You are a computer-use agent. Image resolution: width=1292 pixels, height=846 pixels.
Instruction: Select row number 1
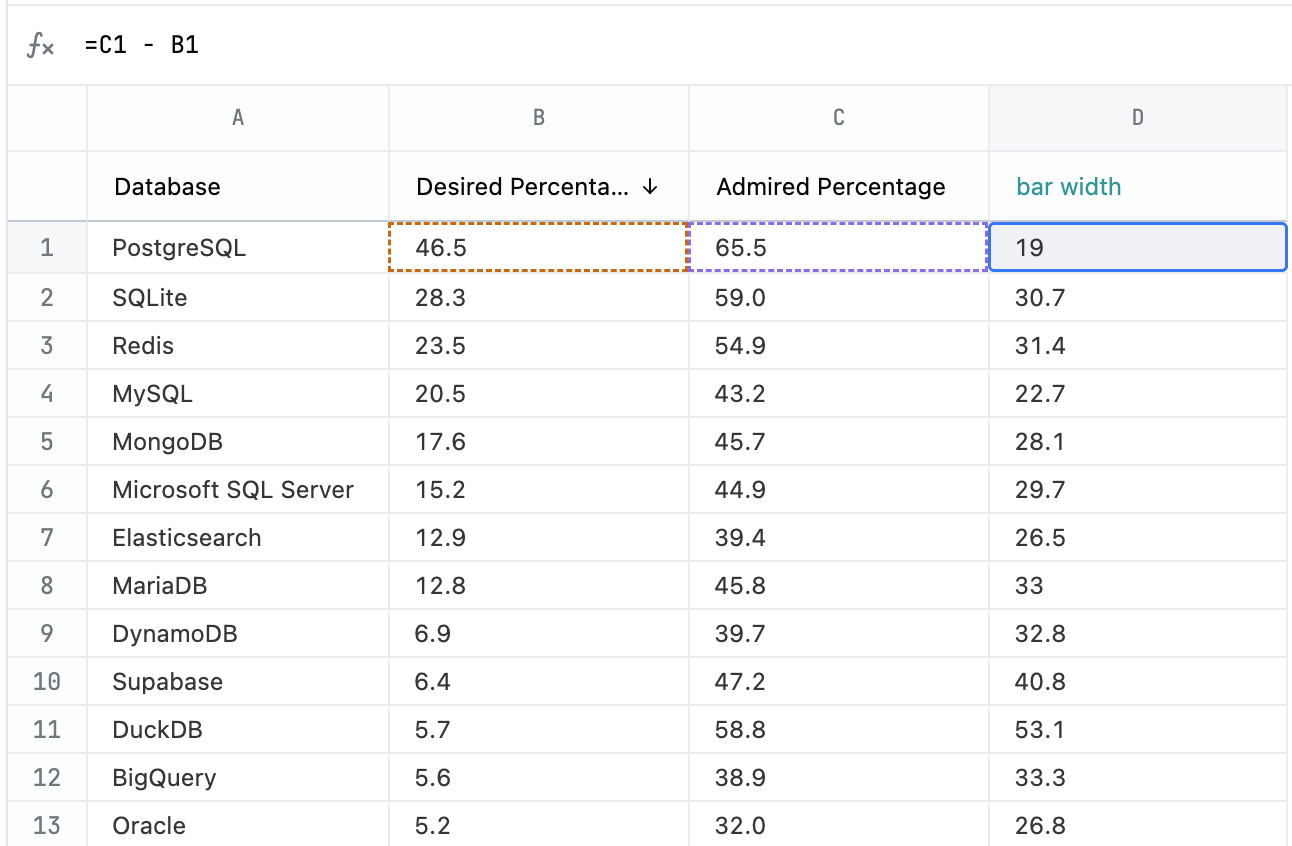(47, 248)
